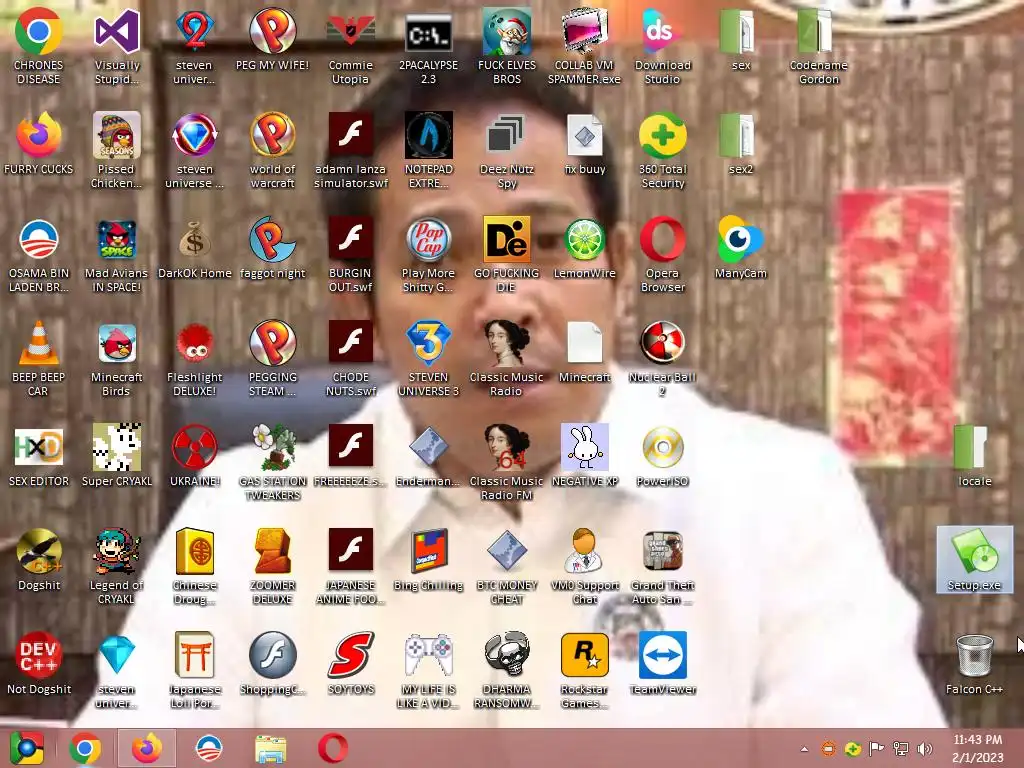Select COLLAB VM SPAMMER.exe icon
1024x768 pixels.
(584, 46)
